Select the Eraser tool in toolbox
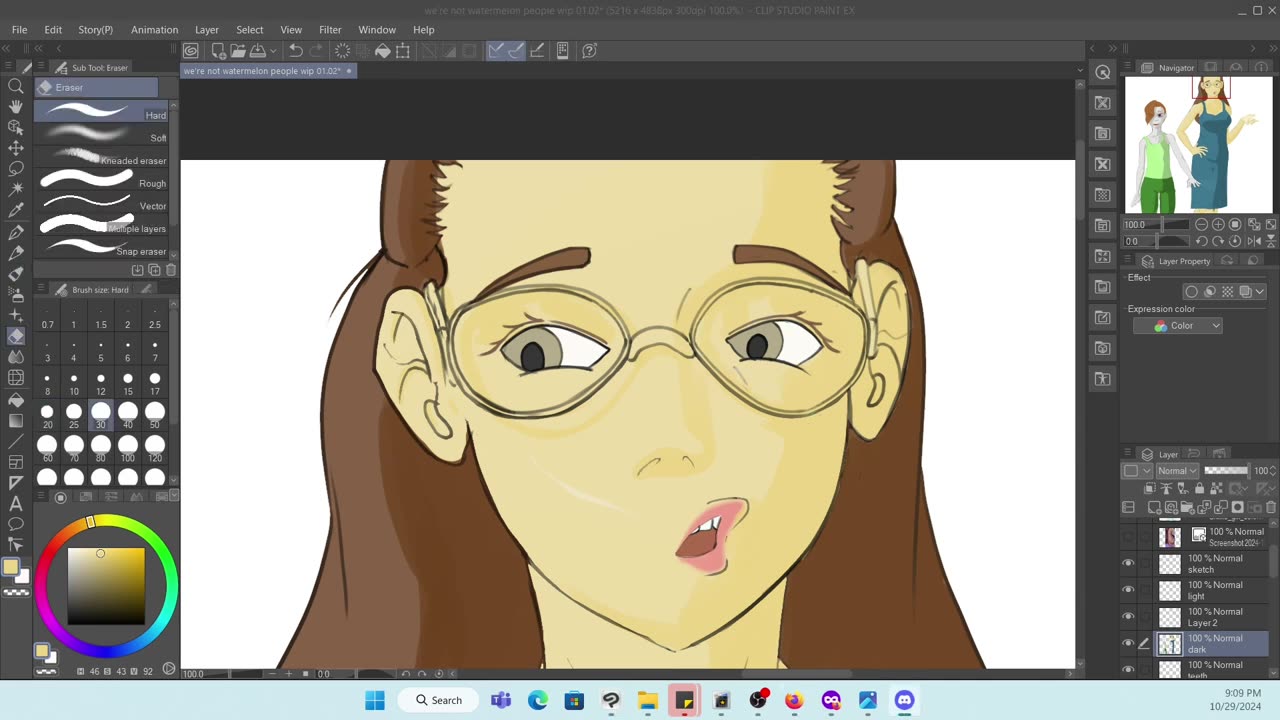Image resolution: width=1280 pixels, height=720 pixels. tap(16, 336)
